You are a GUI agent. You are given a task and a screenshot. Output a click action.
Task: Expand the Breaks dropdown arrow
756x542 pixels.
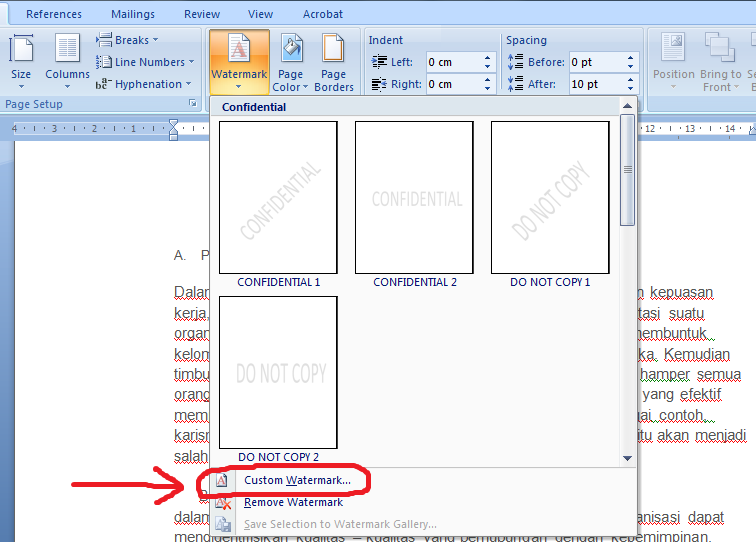click(155, 40)
